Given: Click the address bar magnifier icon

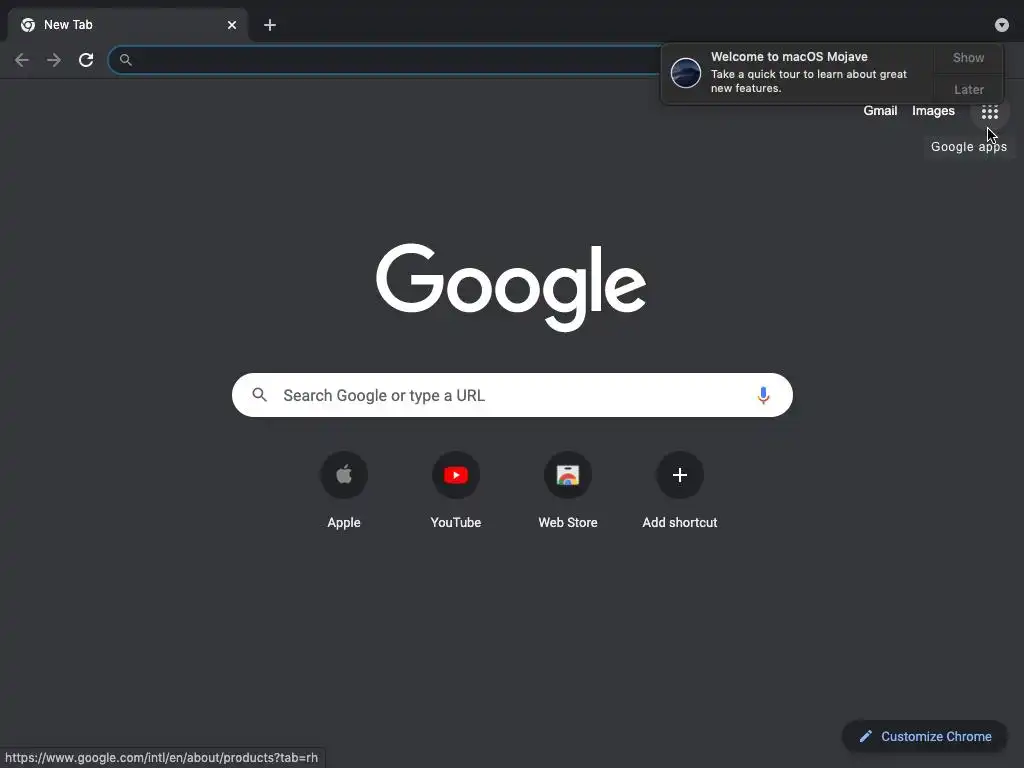Looking at the screenshot, I should (125, 60).
